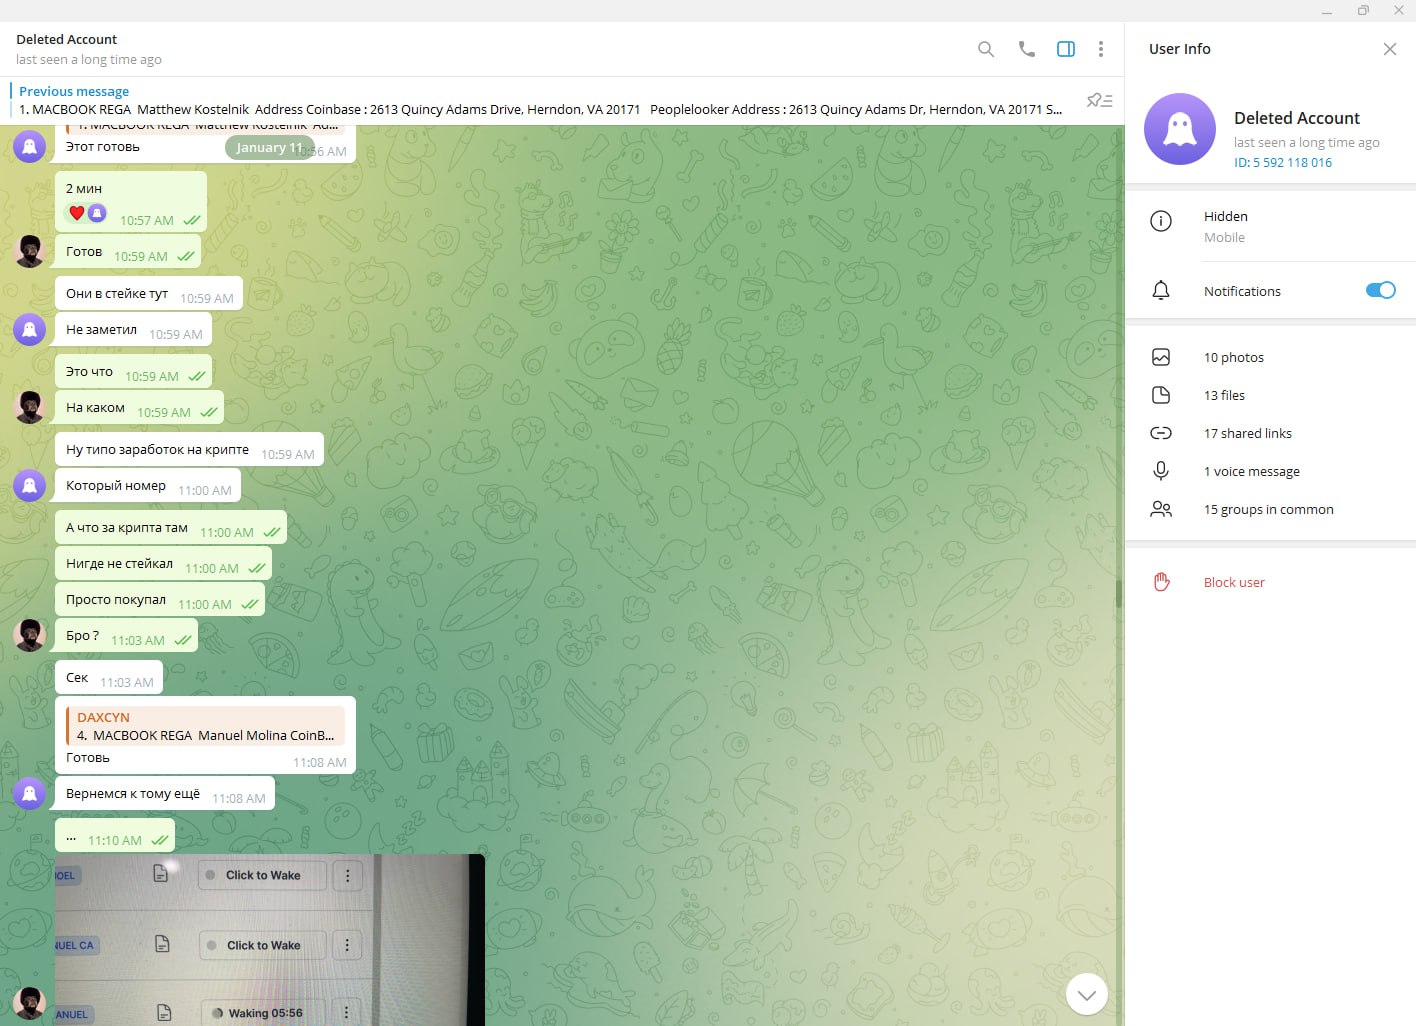This screenshot has width=1416, height=1026.
Task: Click the message Не заметил
Action: click(x=133, y=330)
